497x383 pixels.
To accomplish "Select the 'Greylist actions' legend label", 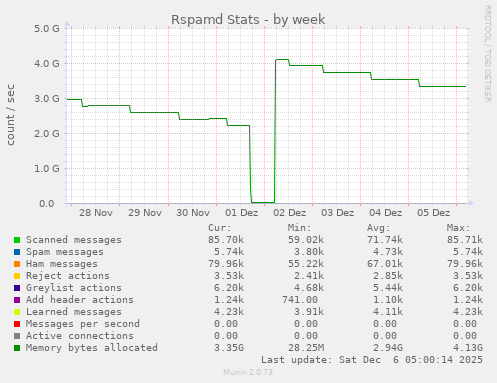I will click(x=74, y=288).
